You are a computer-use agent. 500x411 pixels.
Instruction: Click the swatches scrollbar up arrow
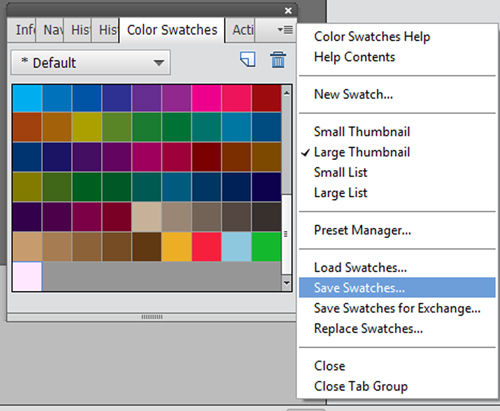point(287,93)
